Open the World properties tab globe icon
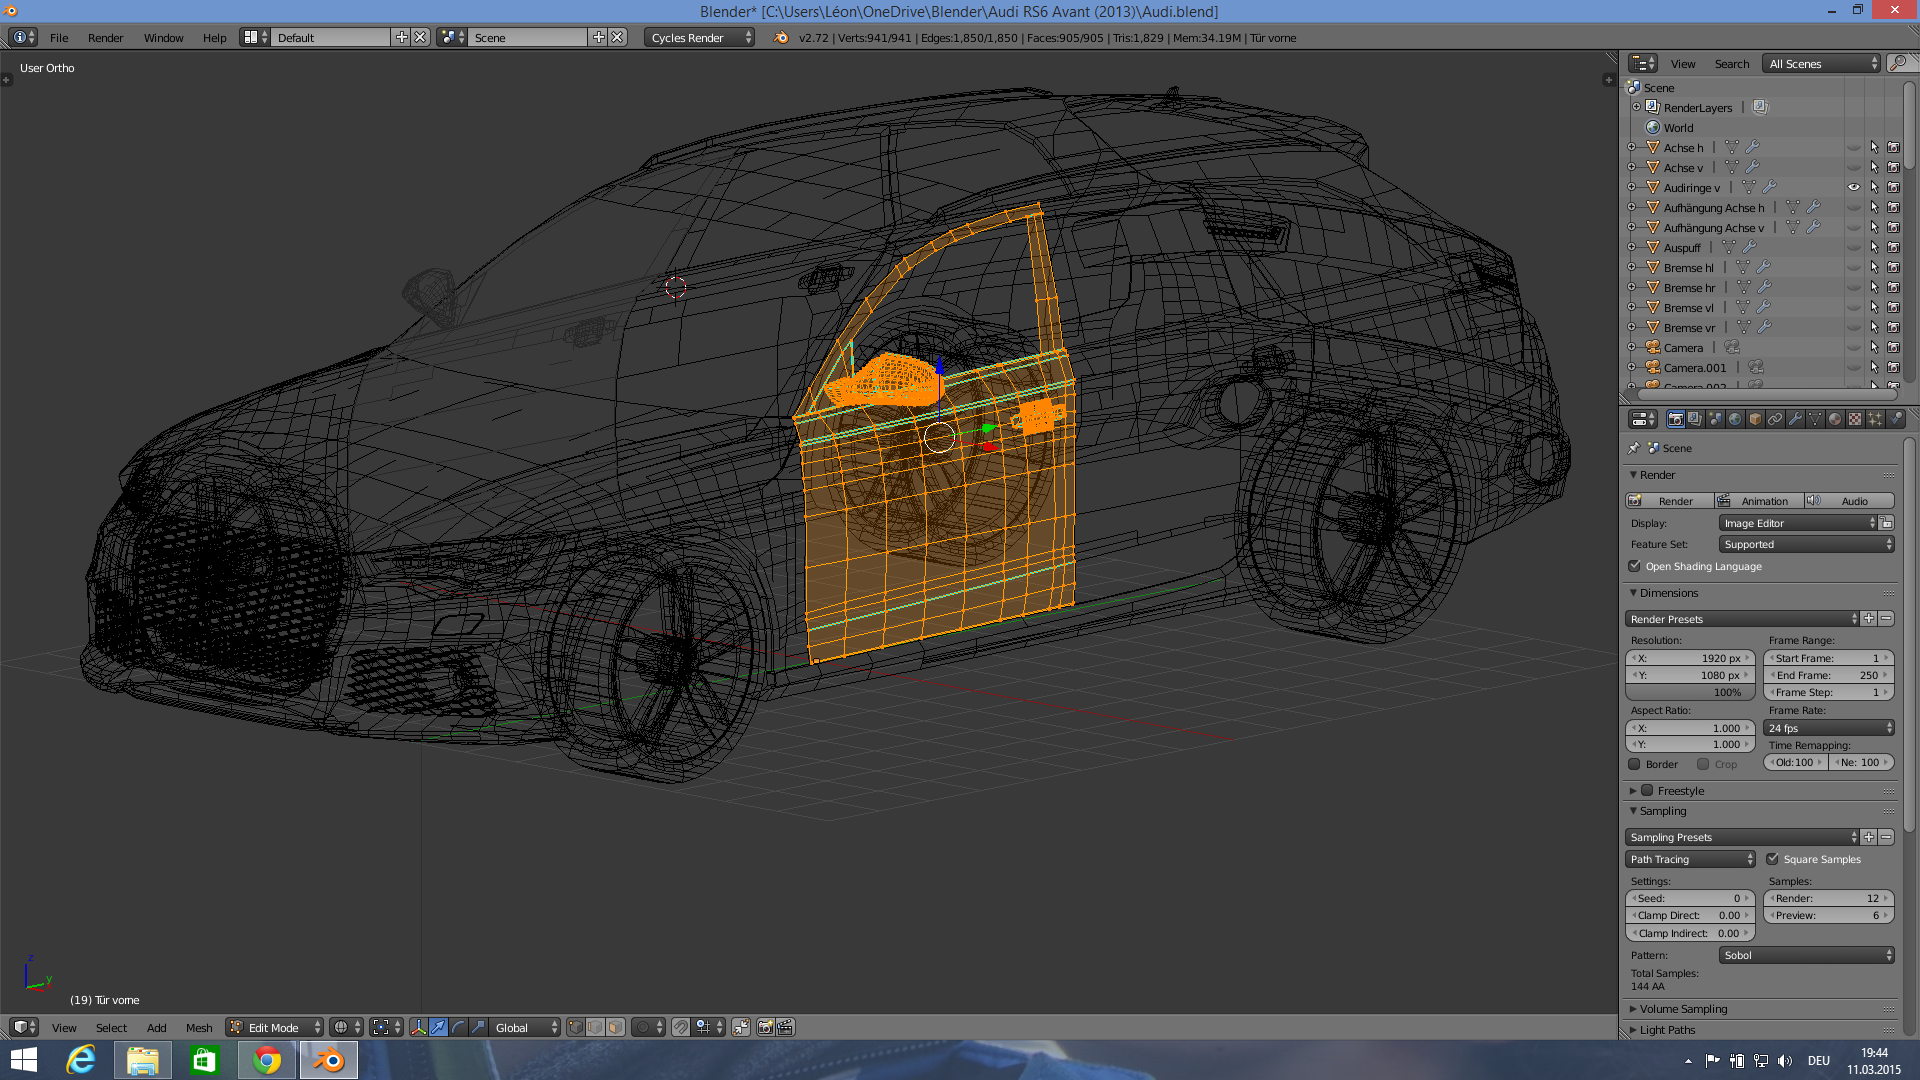Image resolution: width=1920 pixels, height=1080 pixels. point(1735,420)
